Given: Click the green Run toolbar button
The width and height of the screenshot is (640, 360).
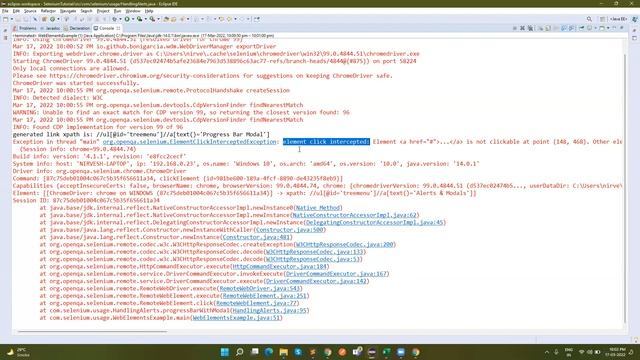Looking at the screenshot, I should point(127,19).
